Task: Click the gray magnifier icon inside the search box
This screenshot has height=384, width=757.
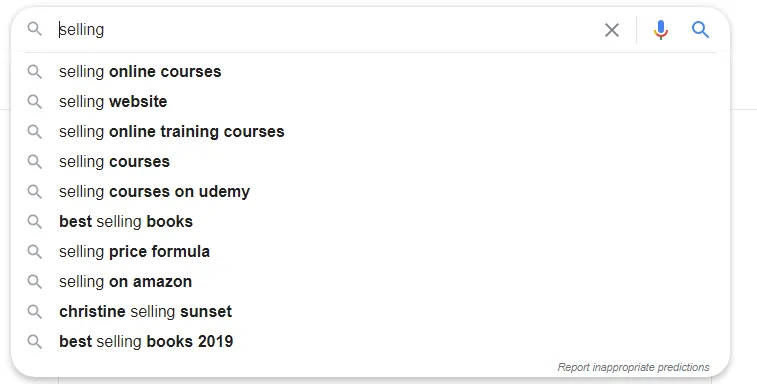Action: [x=34, y=29]
